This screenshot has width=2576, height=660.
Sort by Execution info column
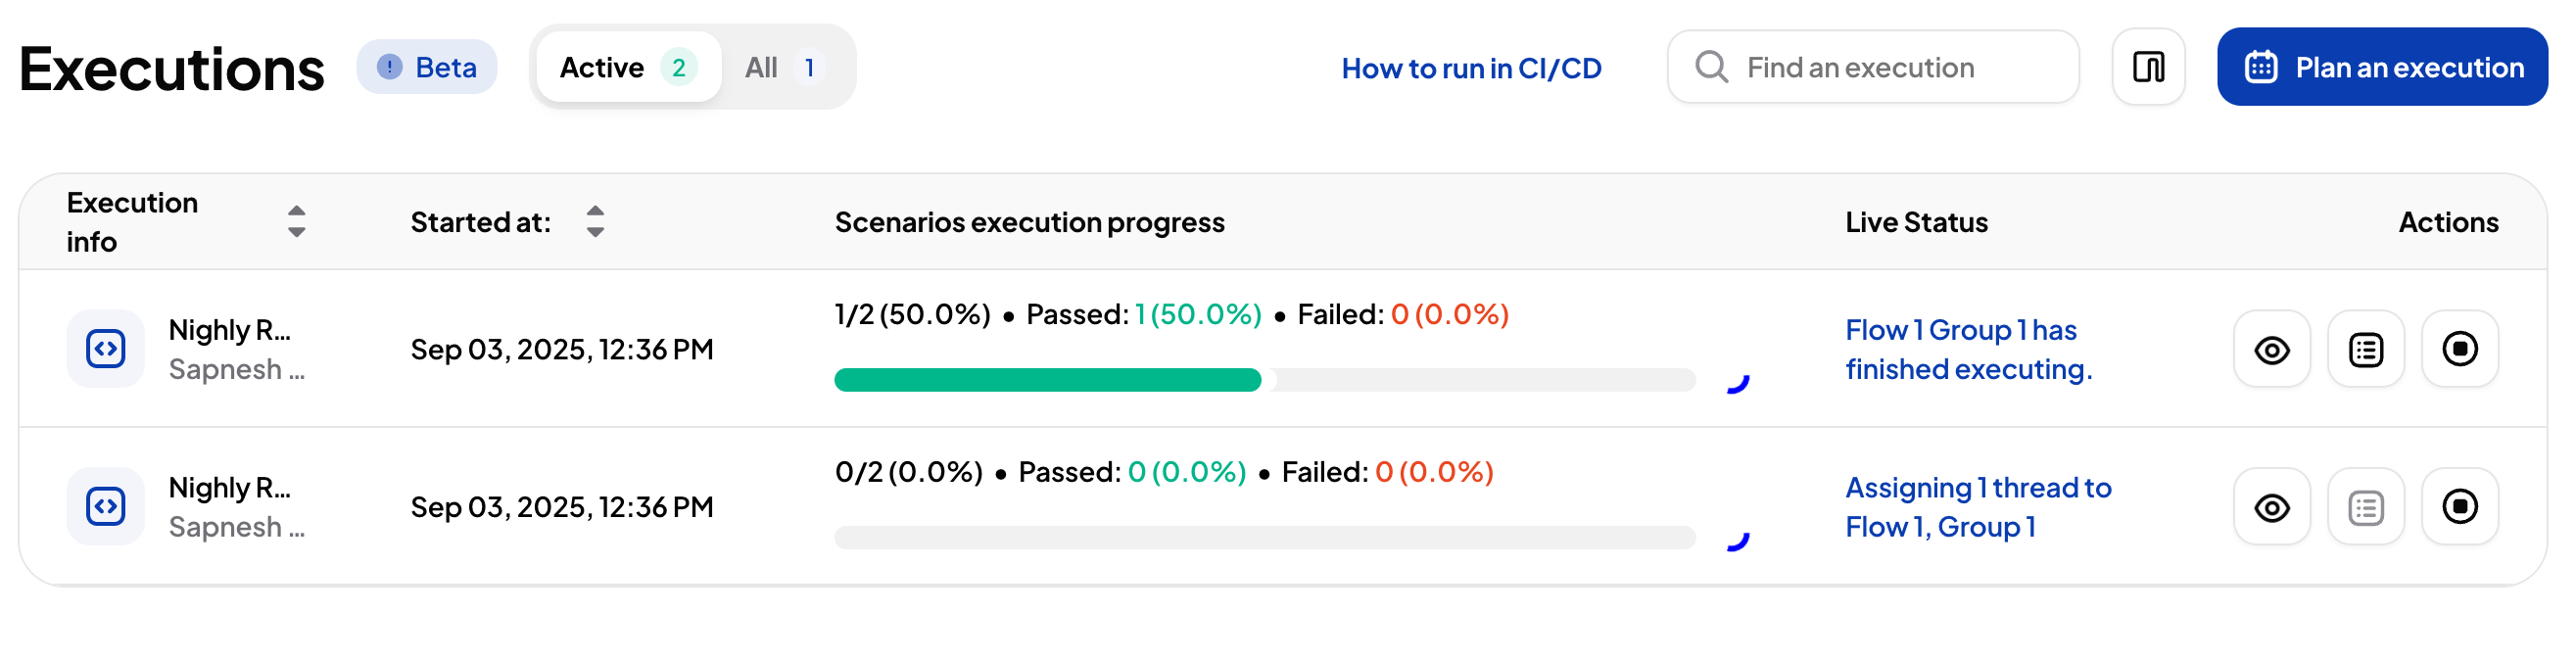[x=296, y=221]
